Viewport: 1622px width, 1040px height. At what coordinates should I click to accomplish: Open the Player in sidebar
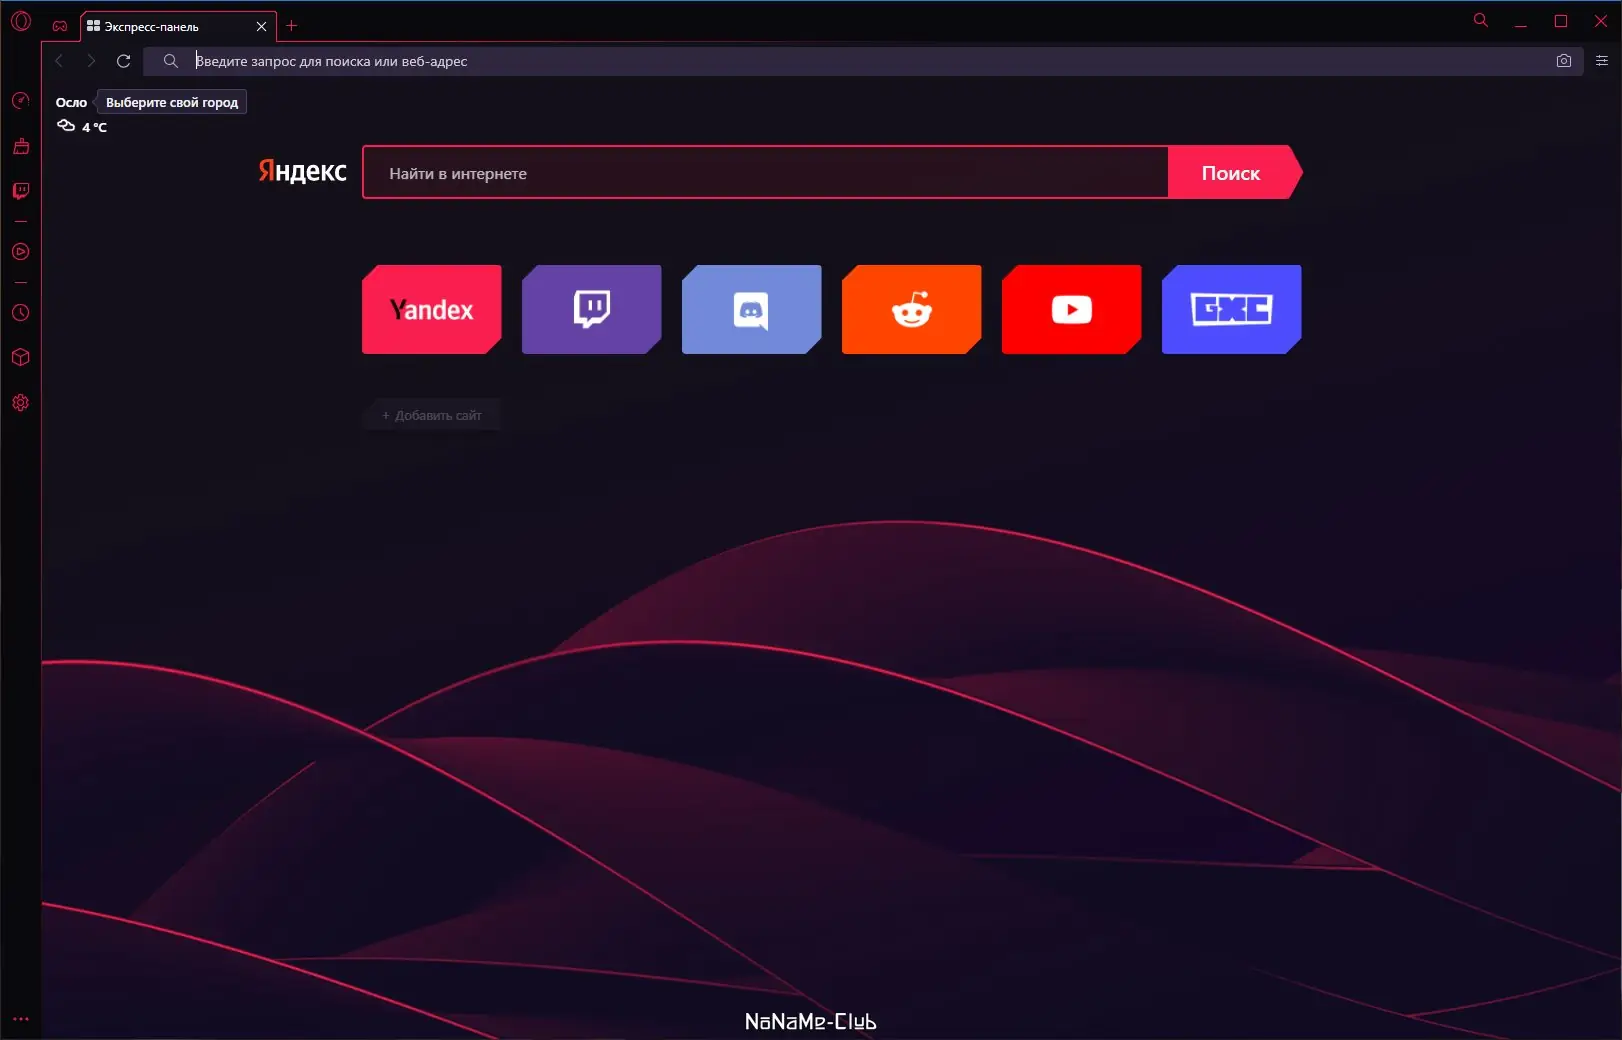click(x=21, y=252)
